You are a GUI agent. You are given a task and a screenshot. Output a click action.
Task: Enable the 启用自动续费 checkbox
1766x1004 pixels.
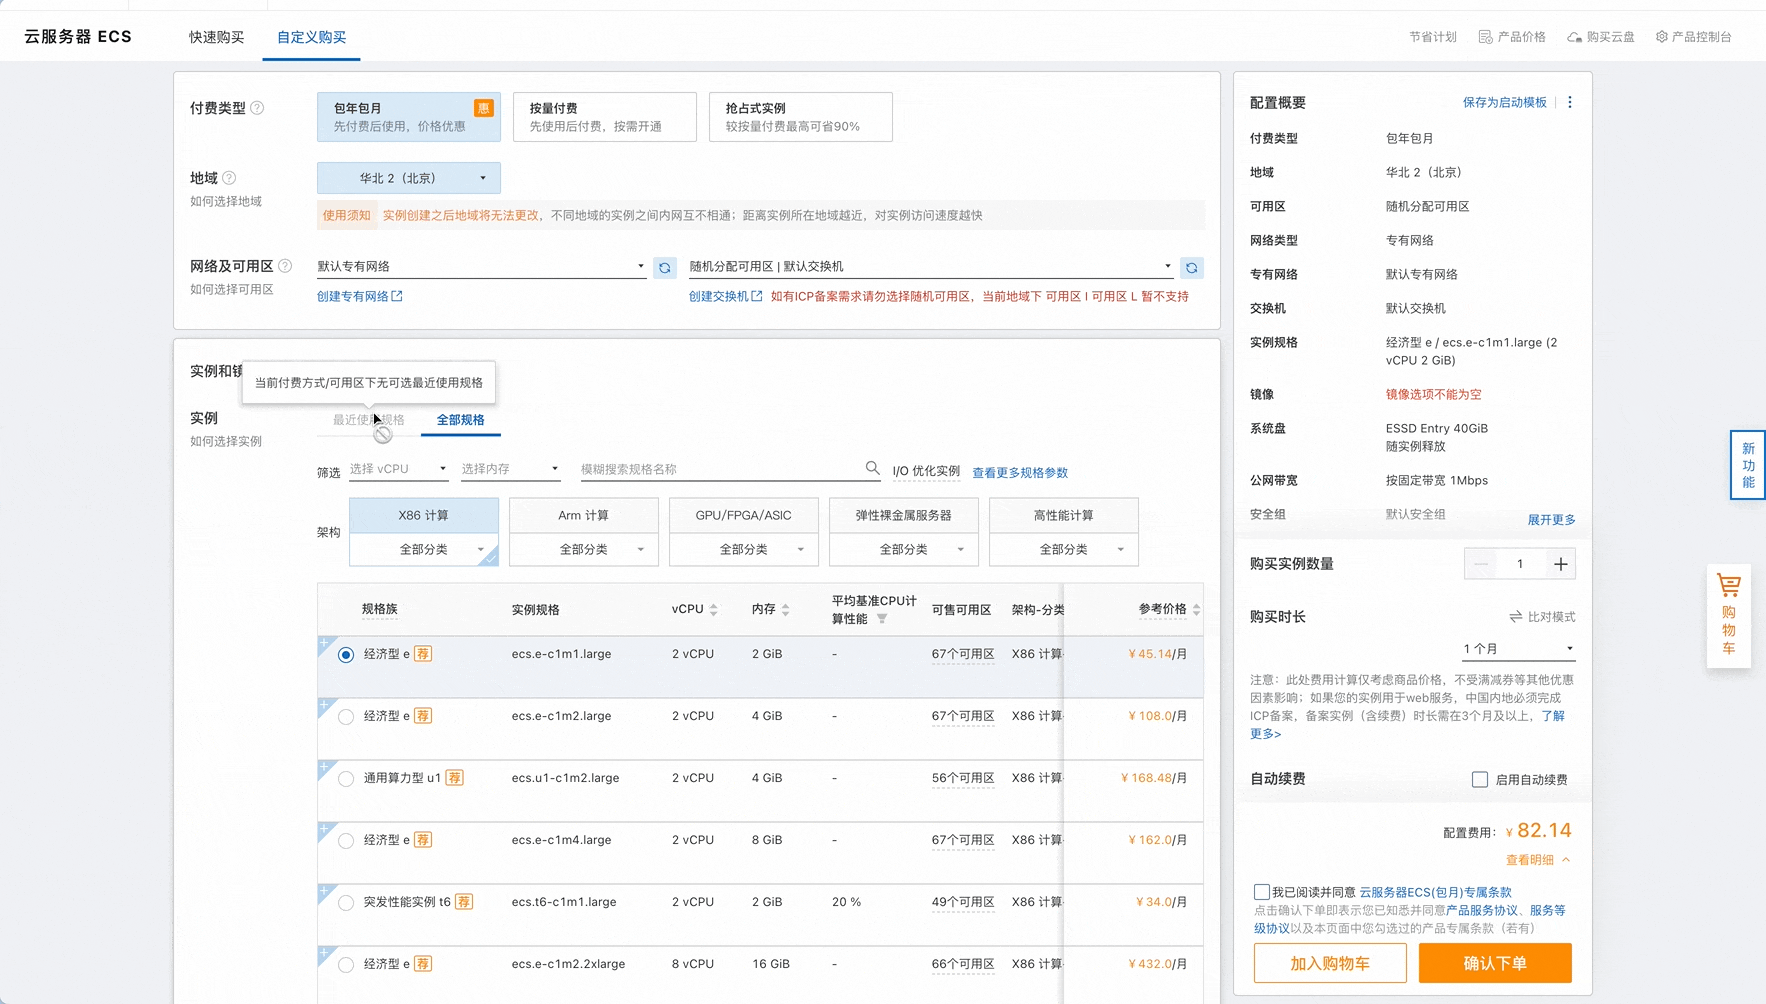pos(1480,779)
